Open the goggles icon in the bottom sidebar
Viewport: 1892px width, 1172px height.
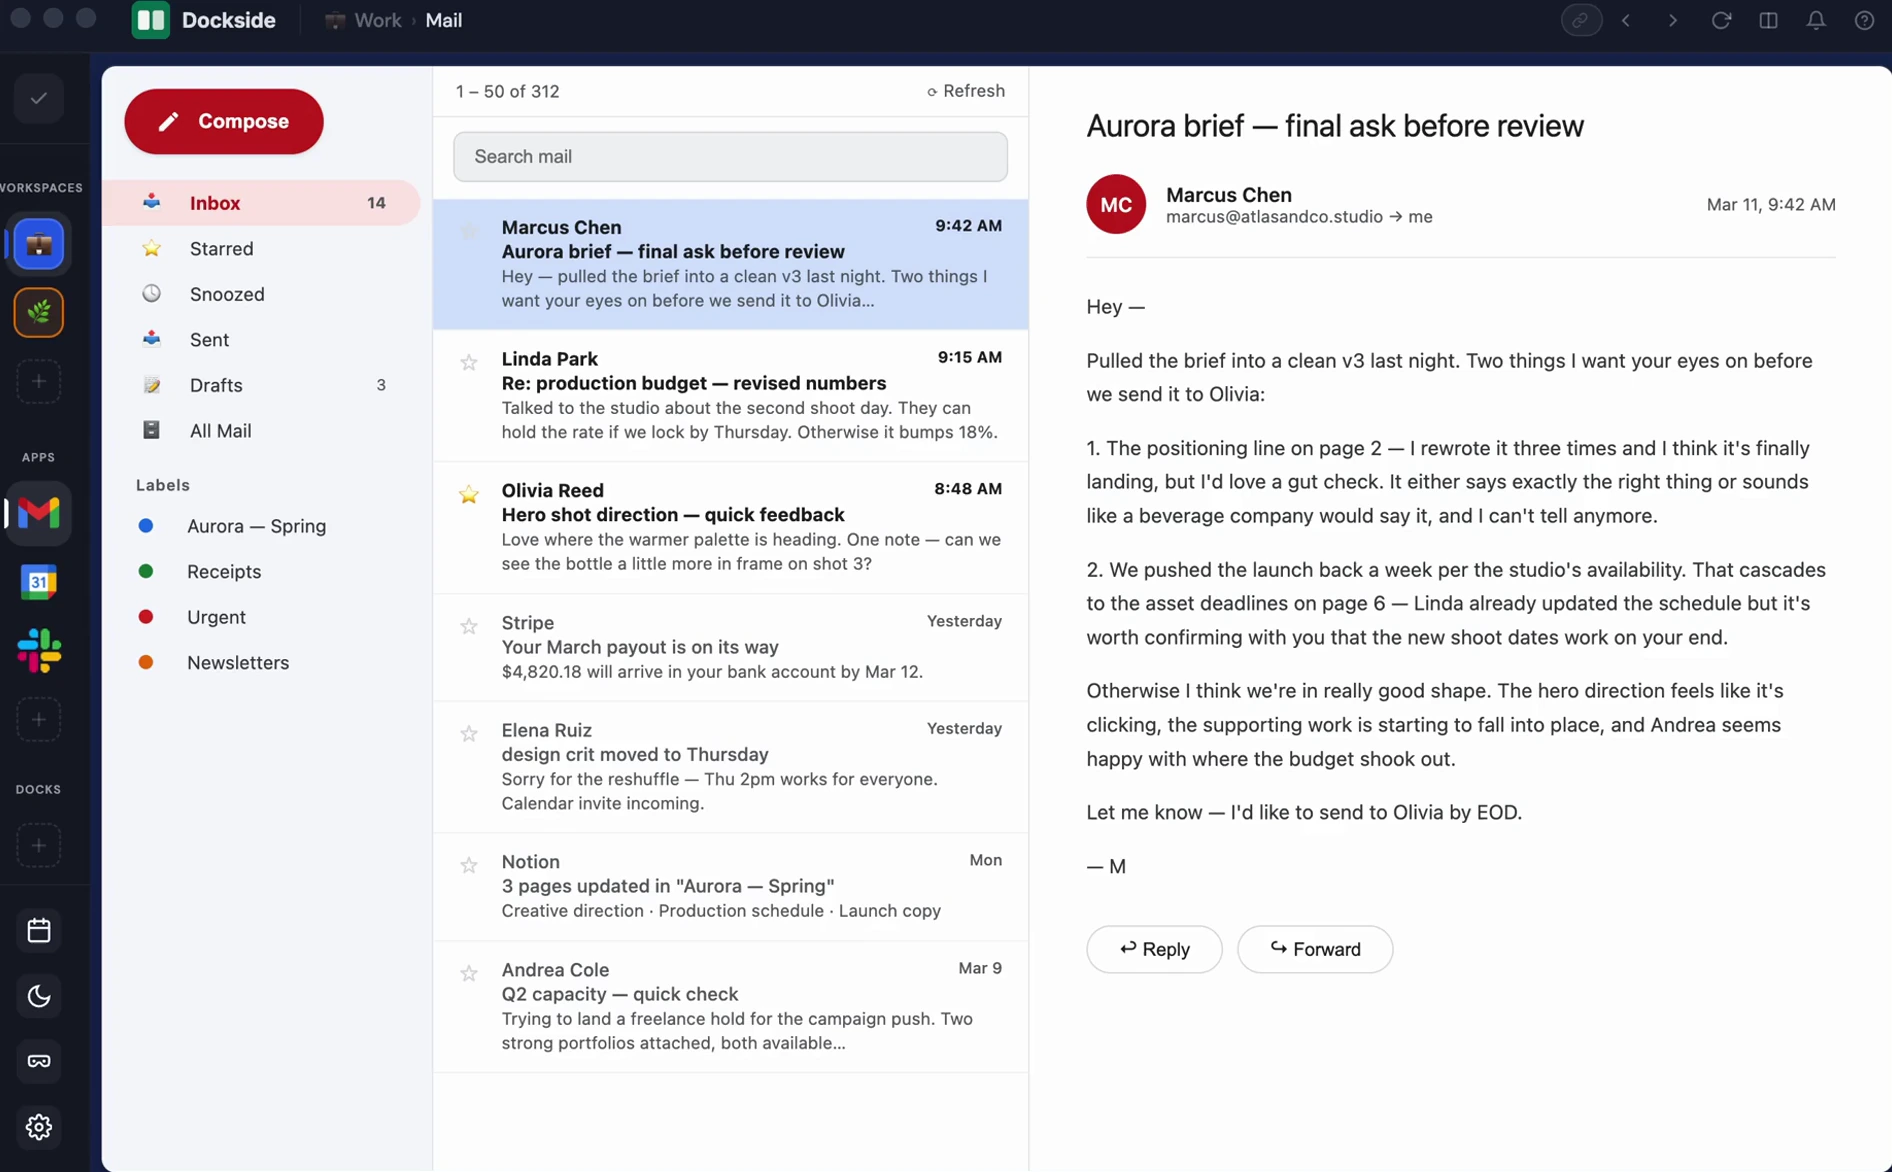(x=39, y=1061)
